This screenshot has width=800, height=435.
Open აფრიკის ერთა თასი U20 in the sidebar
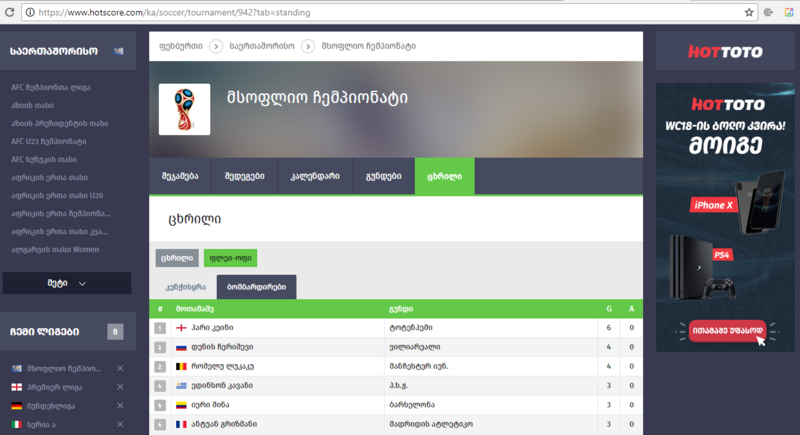tap(57, 195)
